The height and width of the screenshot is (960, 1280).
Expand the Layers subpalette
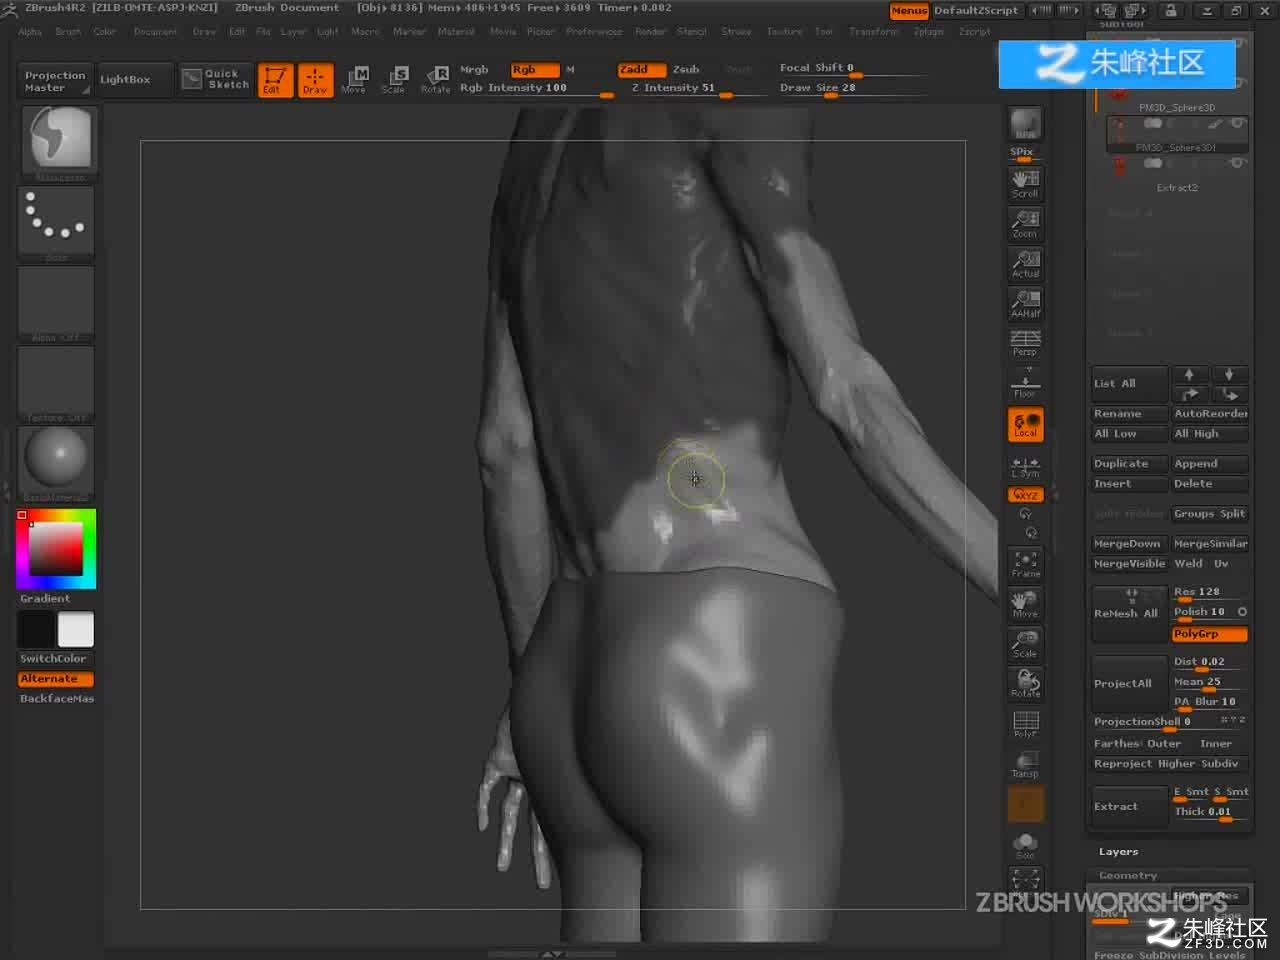click(1118, 852)
